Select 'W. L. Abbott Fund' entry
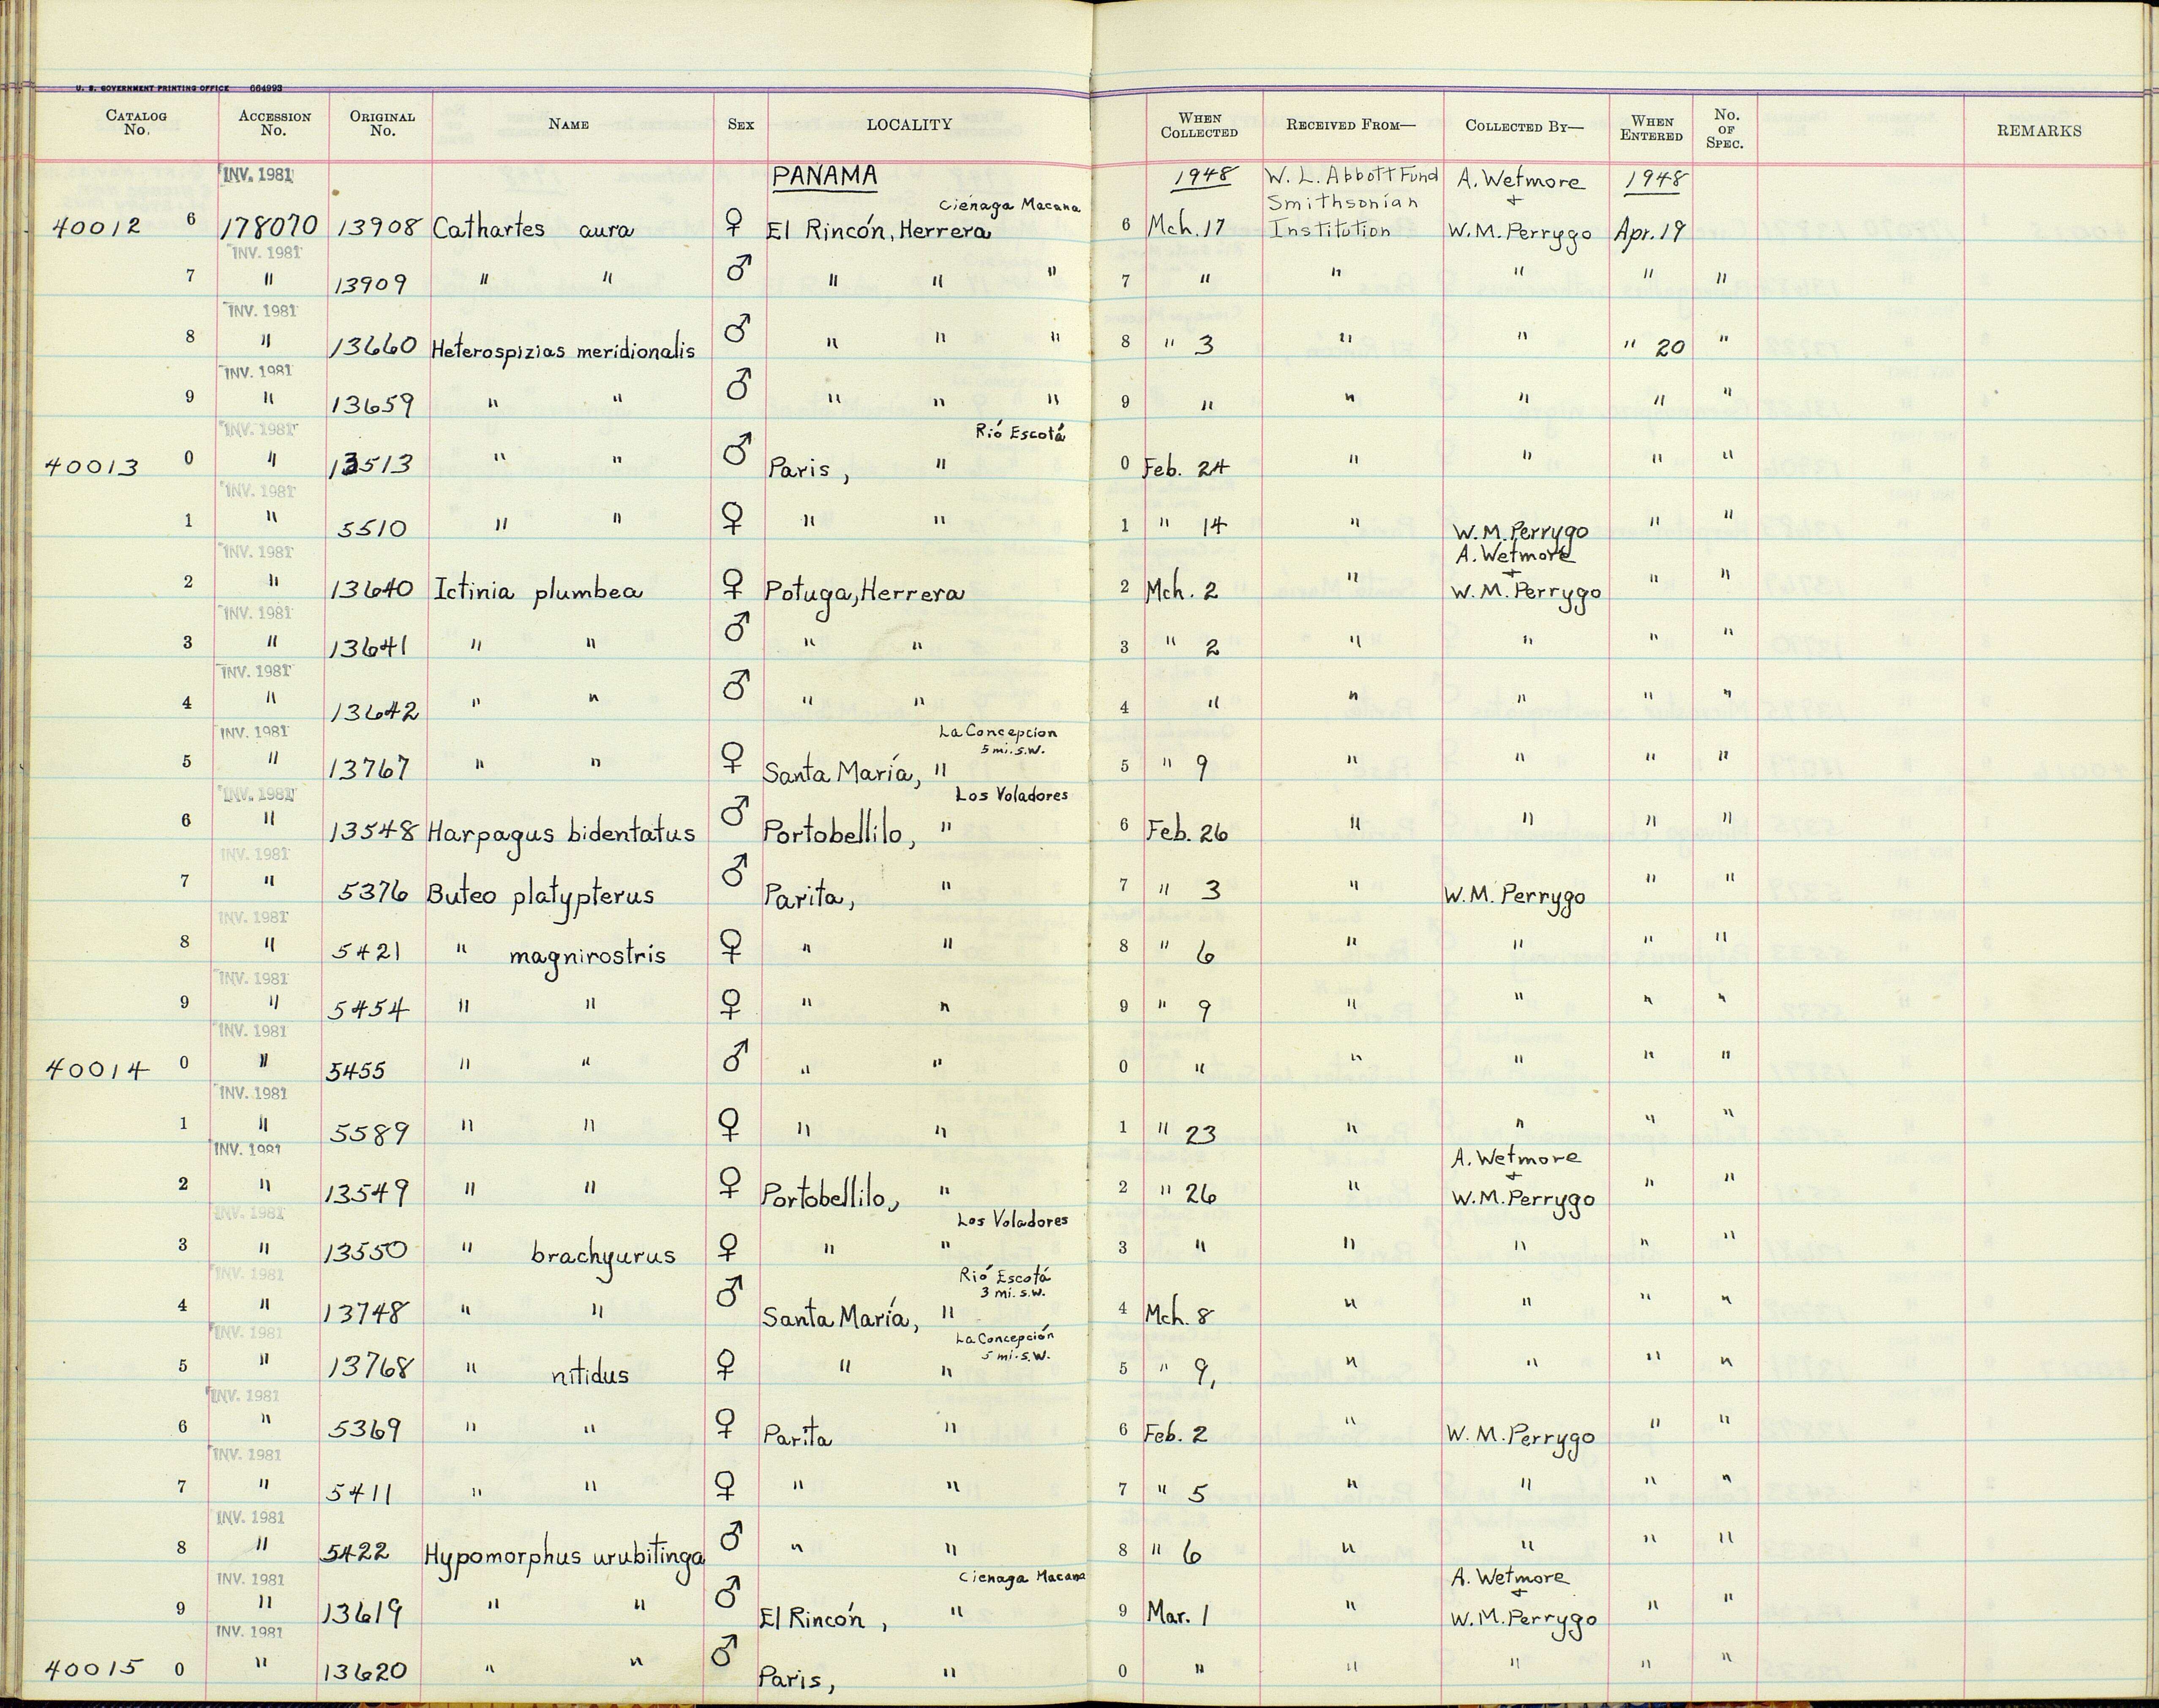This screenshot has height=1708, width=2159. [1351, 177]
